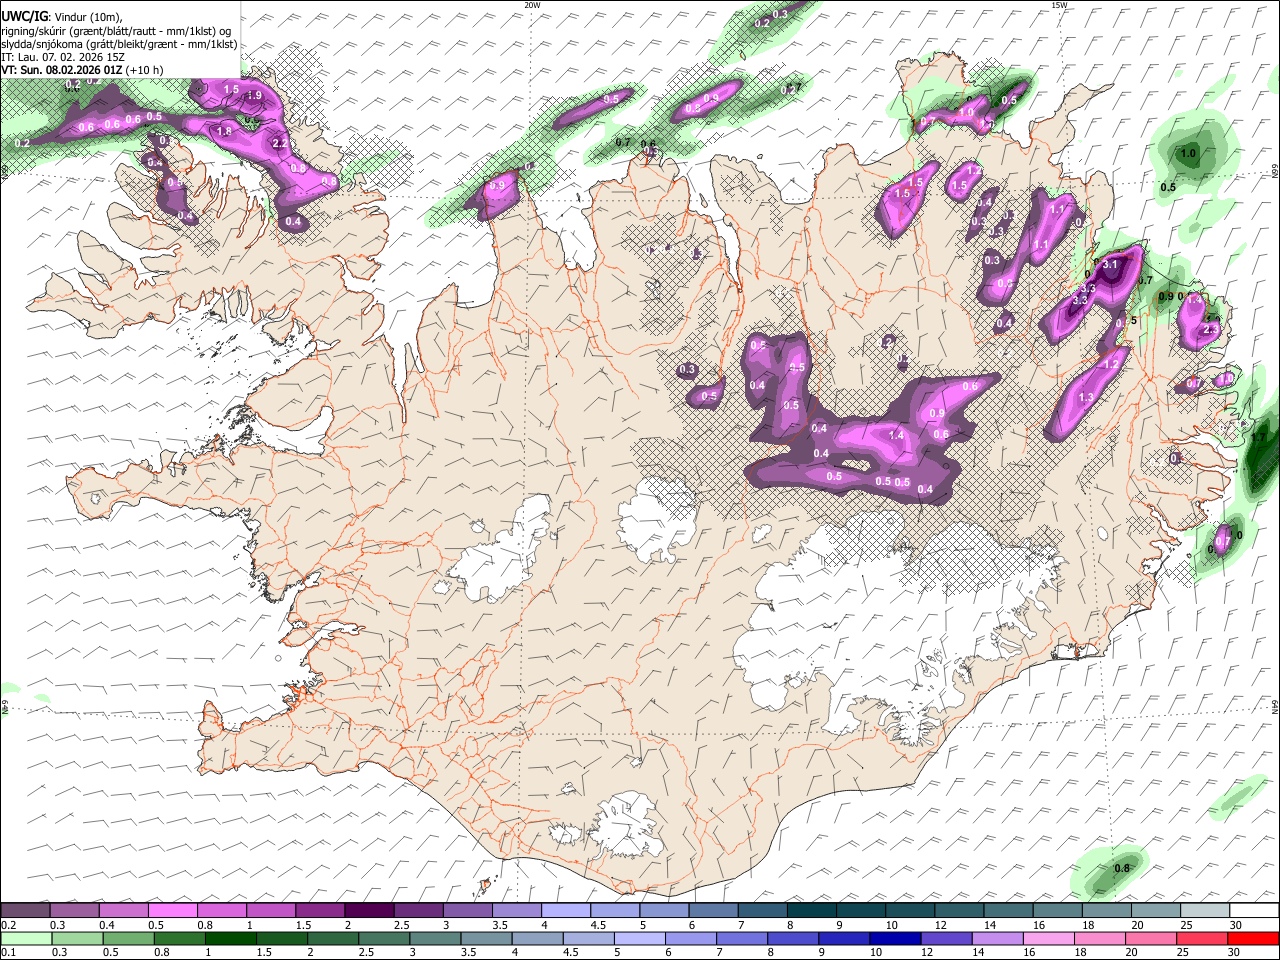This screenshot has width=1280, height=960.
Task: Click the 'slydda/snjókoma' legend description line
Action: coord(119,43)
